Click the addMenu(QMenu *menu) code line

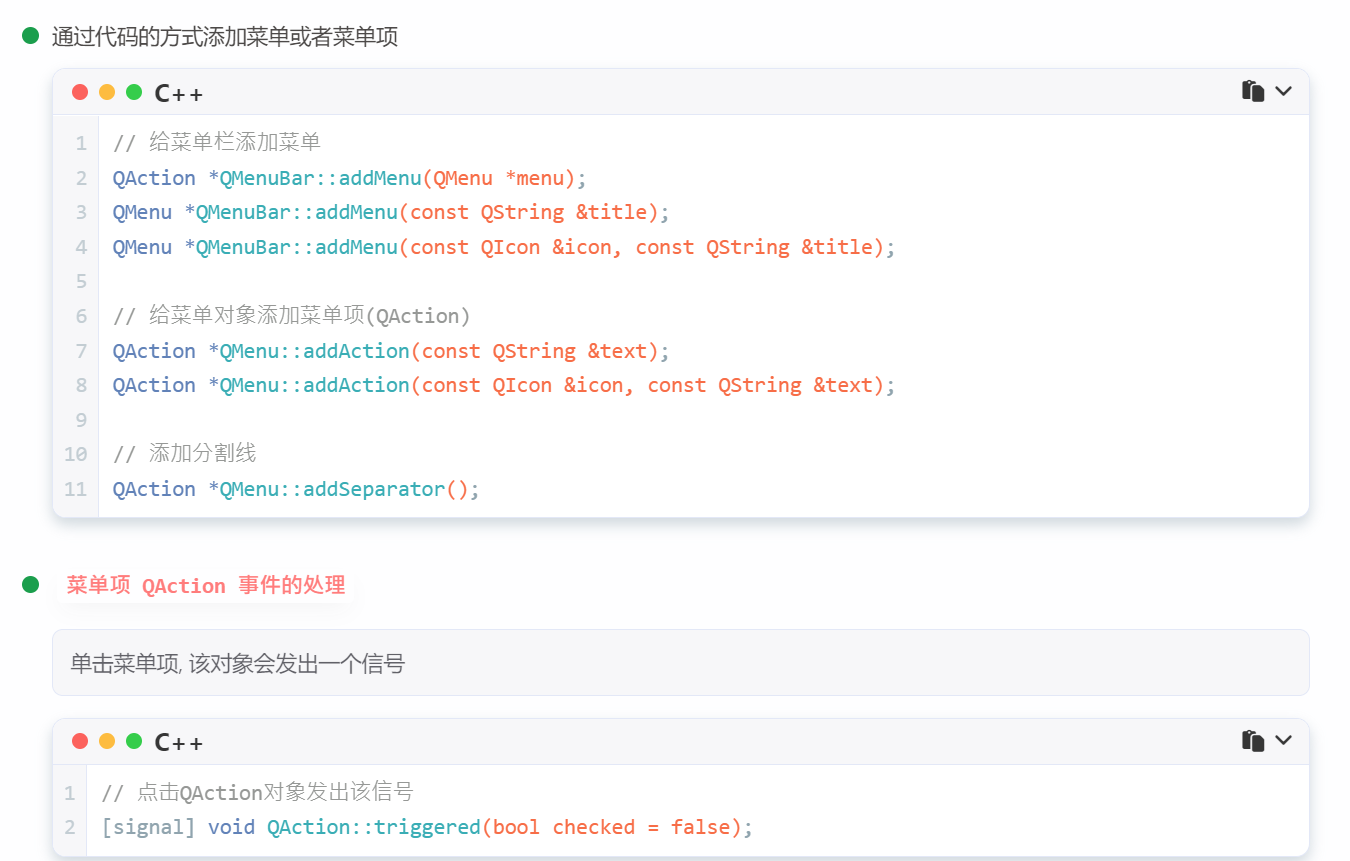[349, 178]
